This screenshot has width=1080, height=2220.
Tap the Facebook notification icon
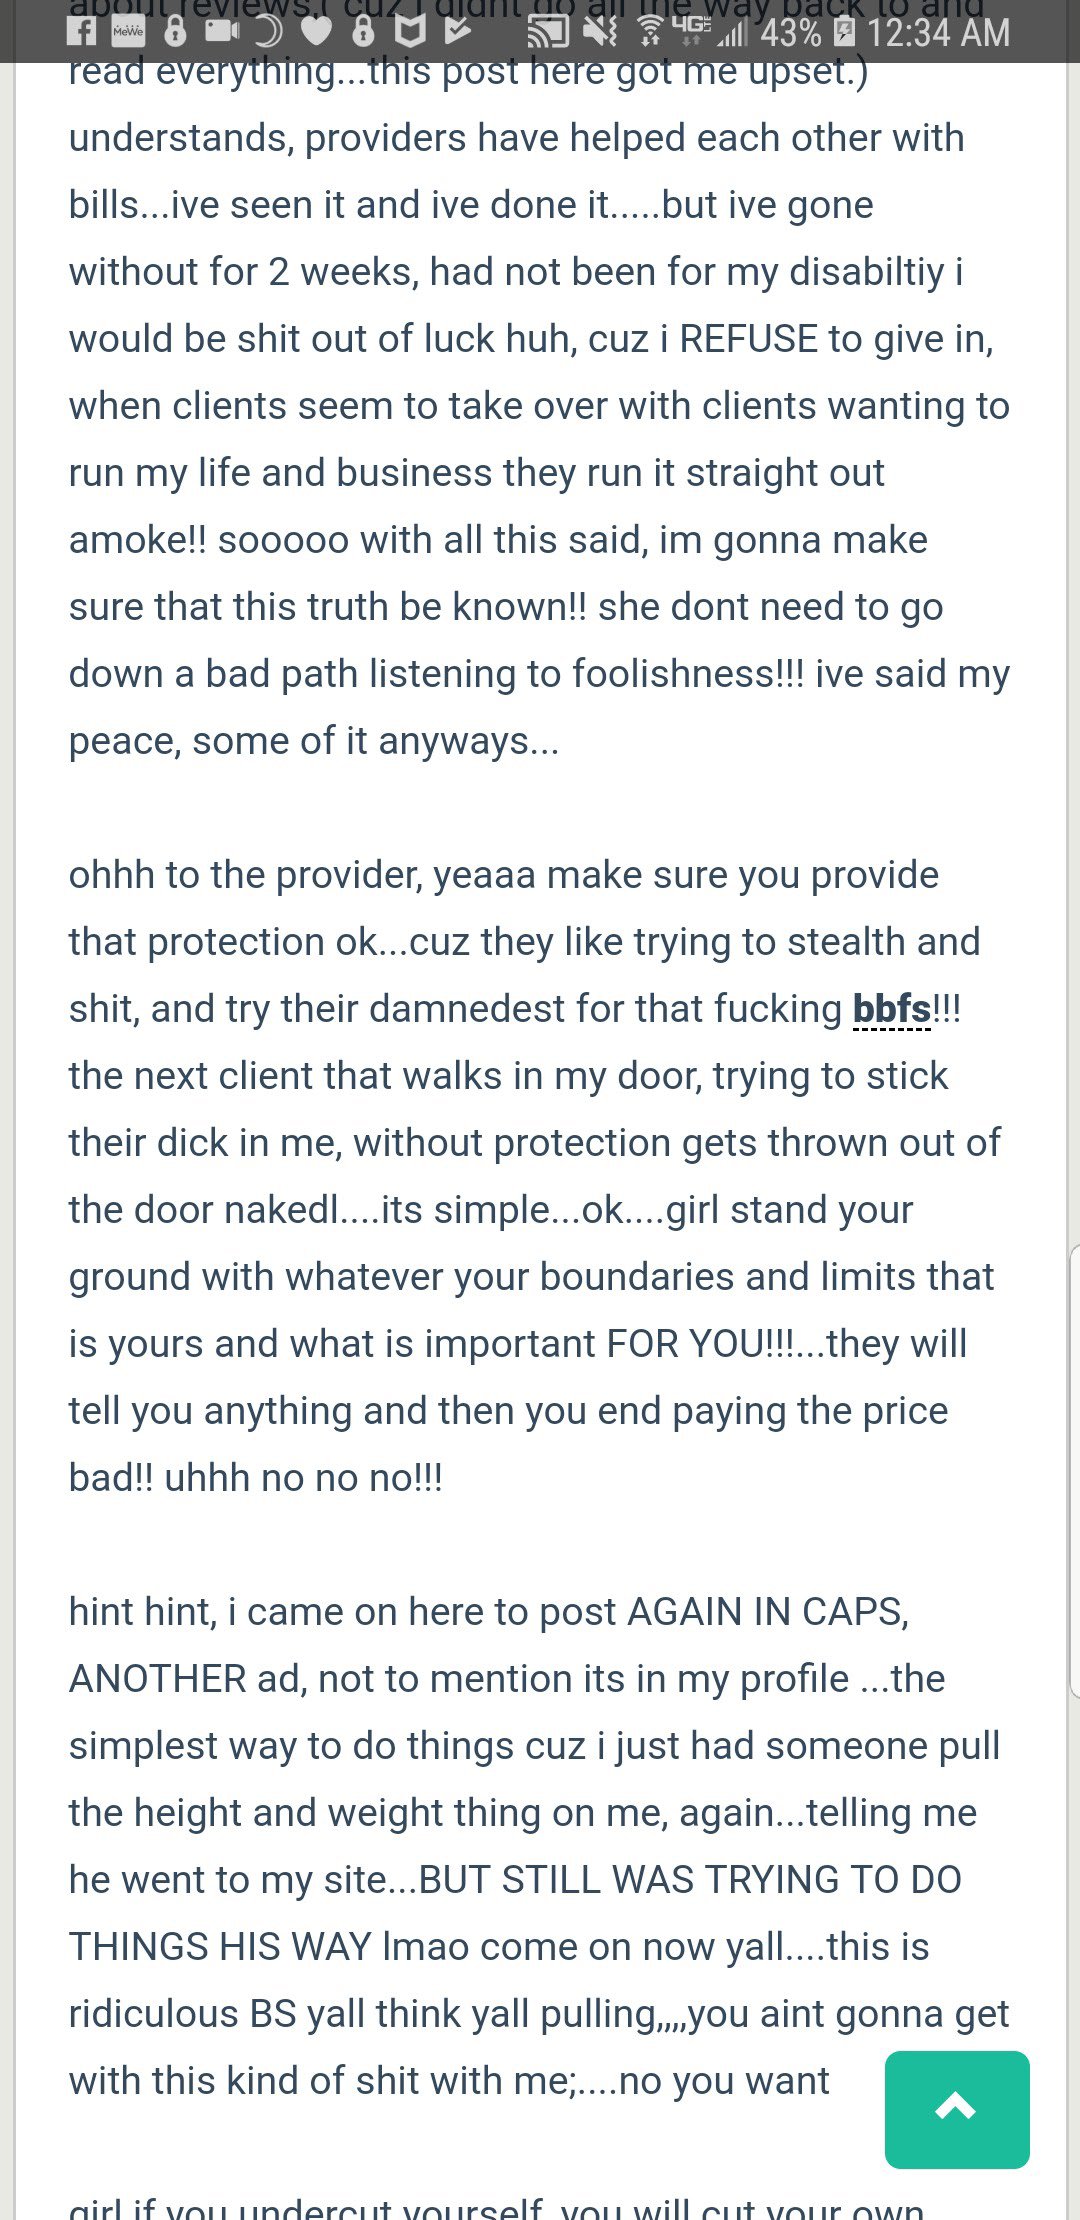[x=81, y=32]
